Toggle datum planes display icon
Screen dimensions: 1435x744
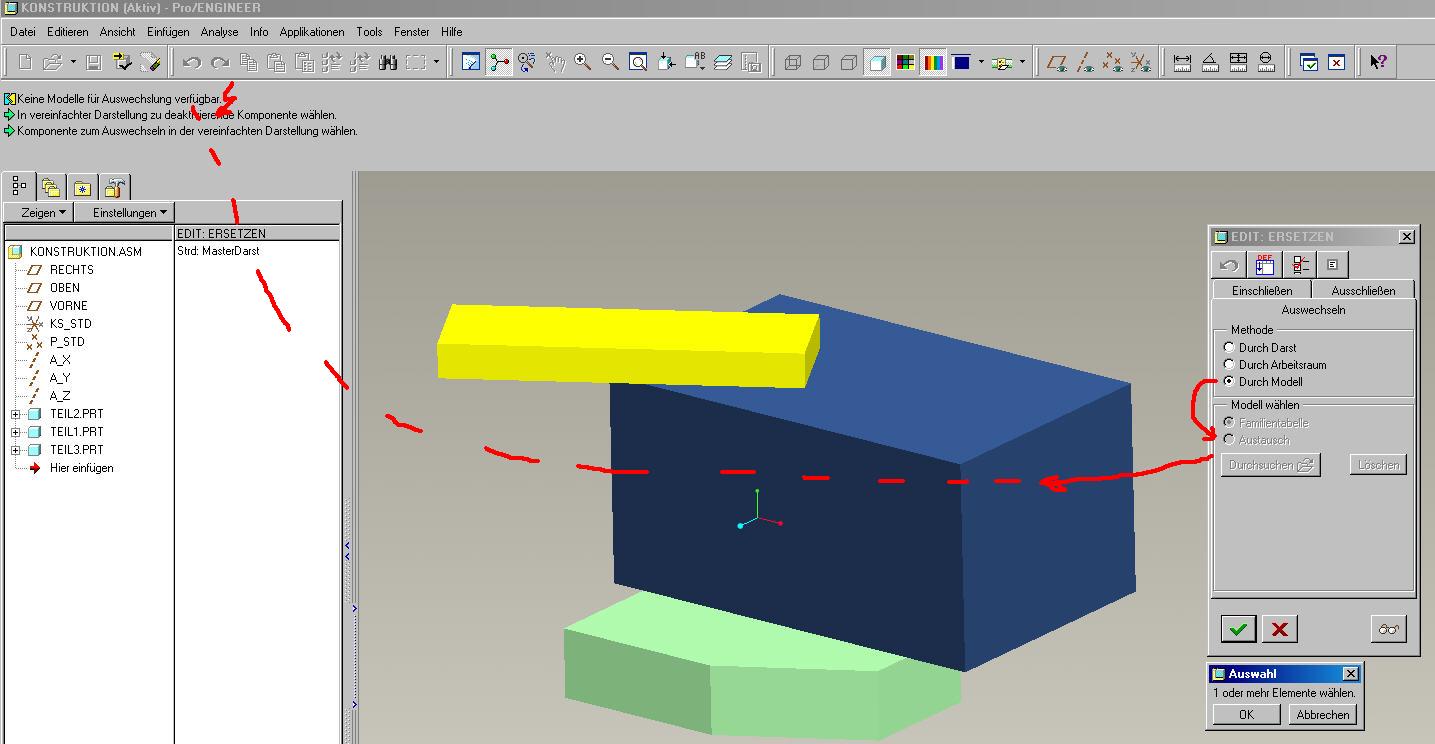coord(1057,62)
